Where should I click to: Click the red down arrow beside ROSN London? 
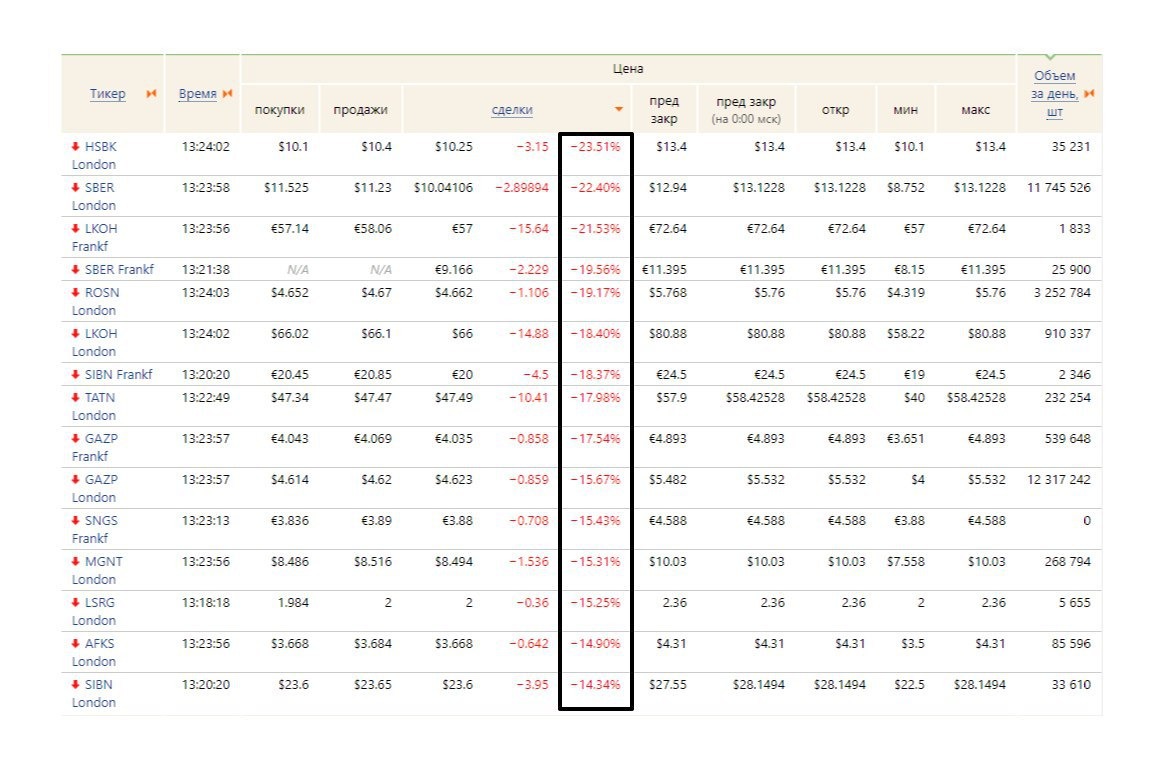coord(76,292)
